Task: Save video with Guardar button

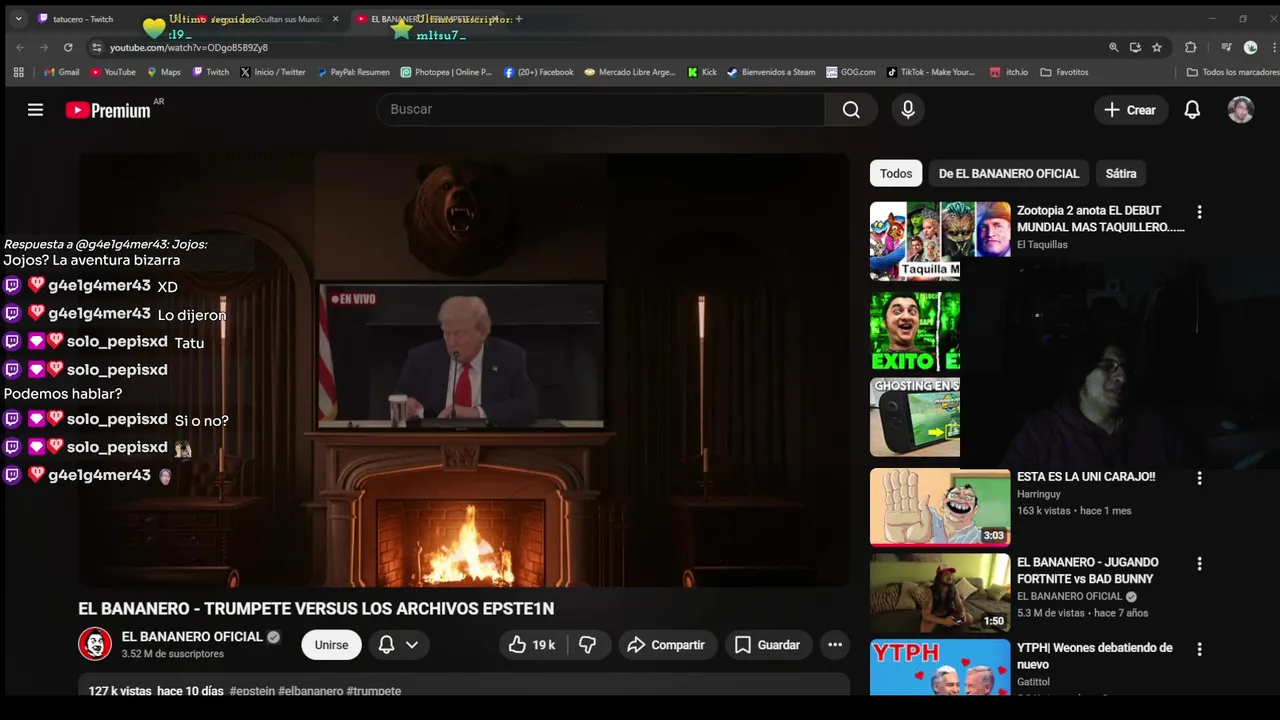Action: 768,645
